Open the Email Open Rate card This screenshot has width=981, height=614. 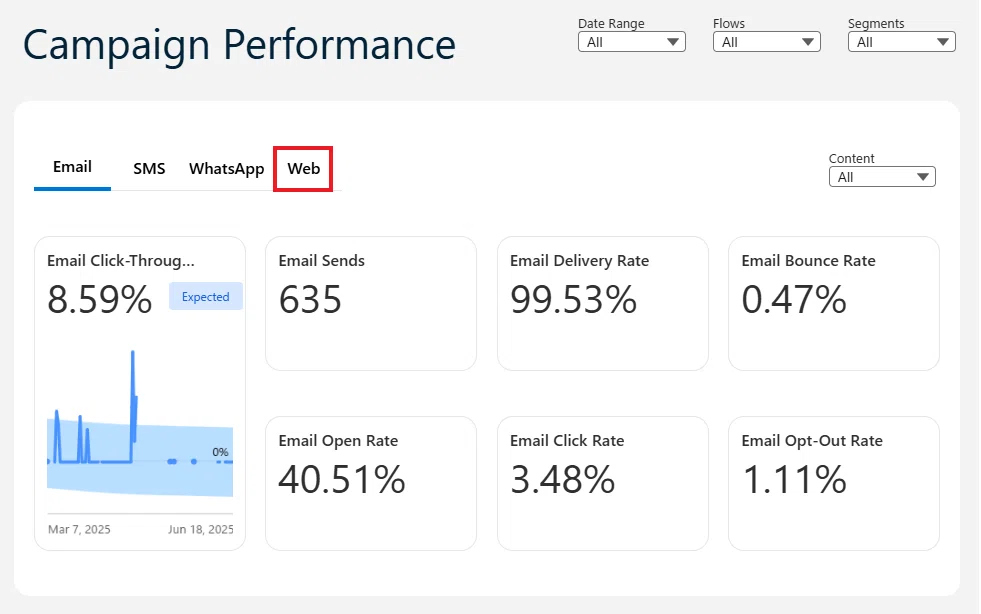click(x=371, y=483)
